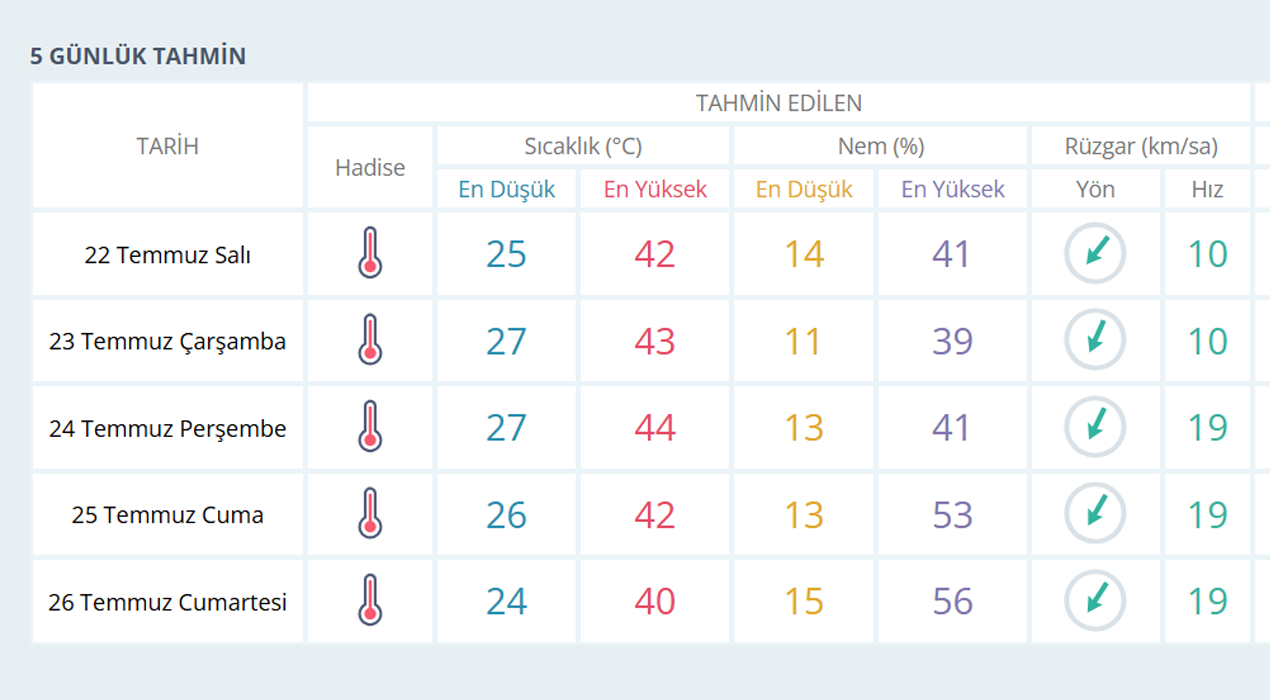The image size is (1270, 700).
Task: Click the wind direction arrow for 22 Temmuz
Action: (x=1095, y=253)
